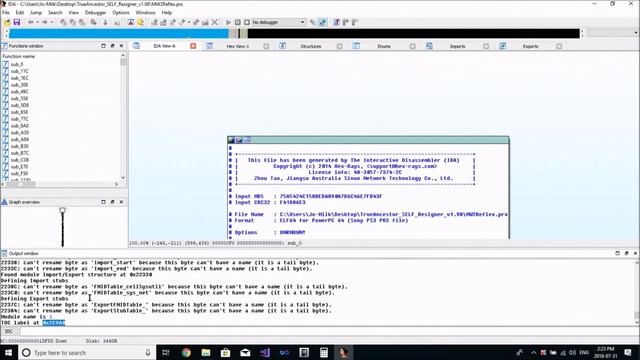
Task: Click the IDC language button
Action: [9, 331]
